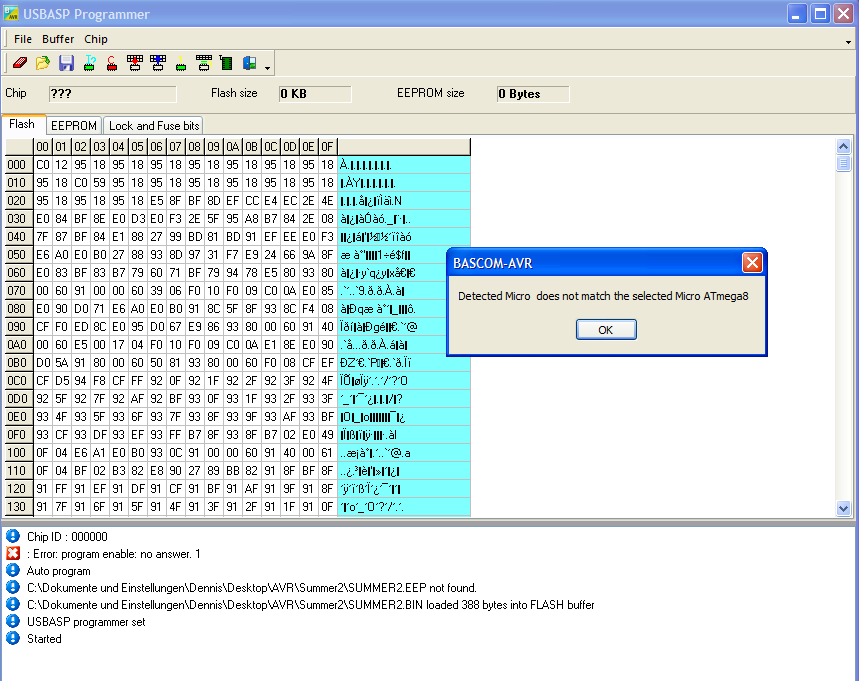Image resolution: width=859 pixels, height=681 pixels.
Task: Select byte E6 at start of row 050
Action: pos(43,255)
